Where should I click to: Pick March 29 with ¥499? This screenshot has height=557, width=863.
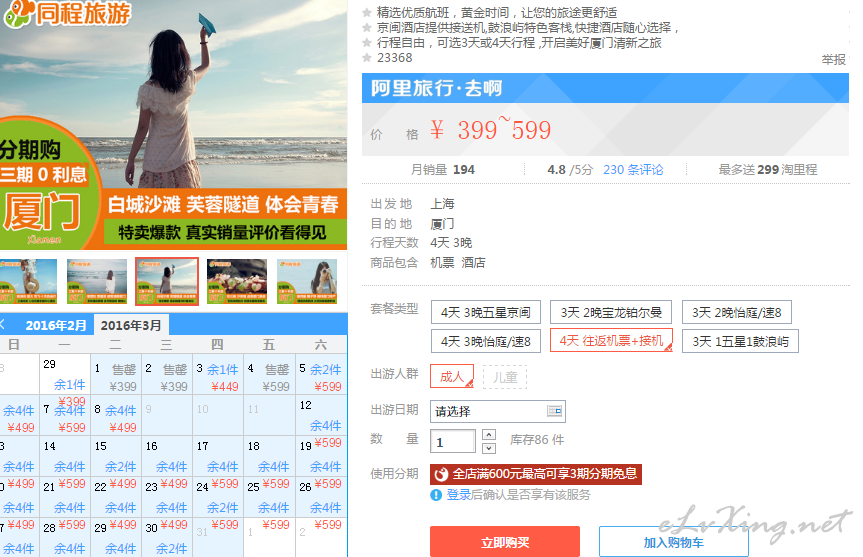click(115, 537)
